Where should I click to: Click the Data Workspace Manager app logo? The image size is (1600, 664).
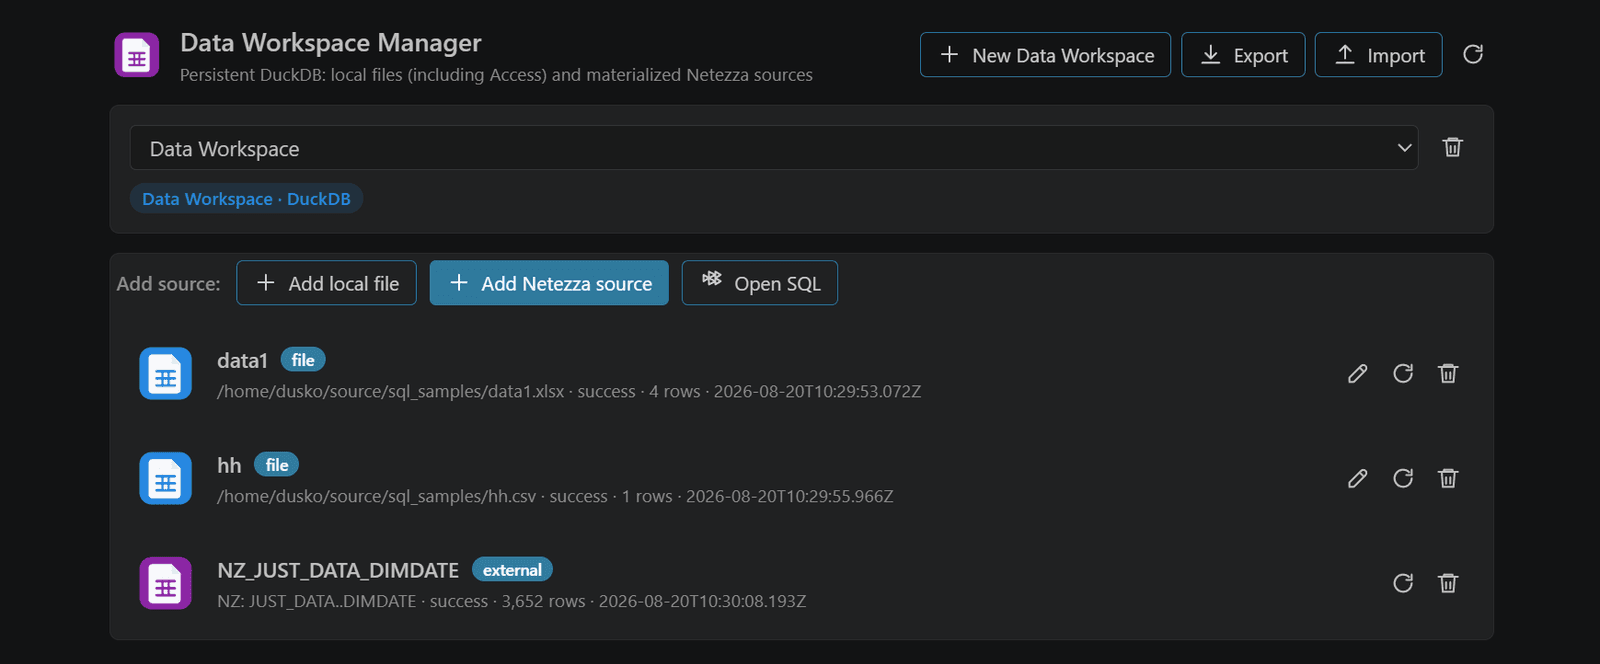click(x=137, y=55)
